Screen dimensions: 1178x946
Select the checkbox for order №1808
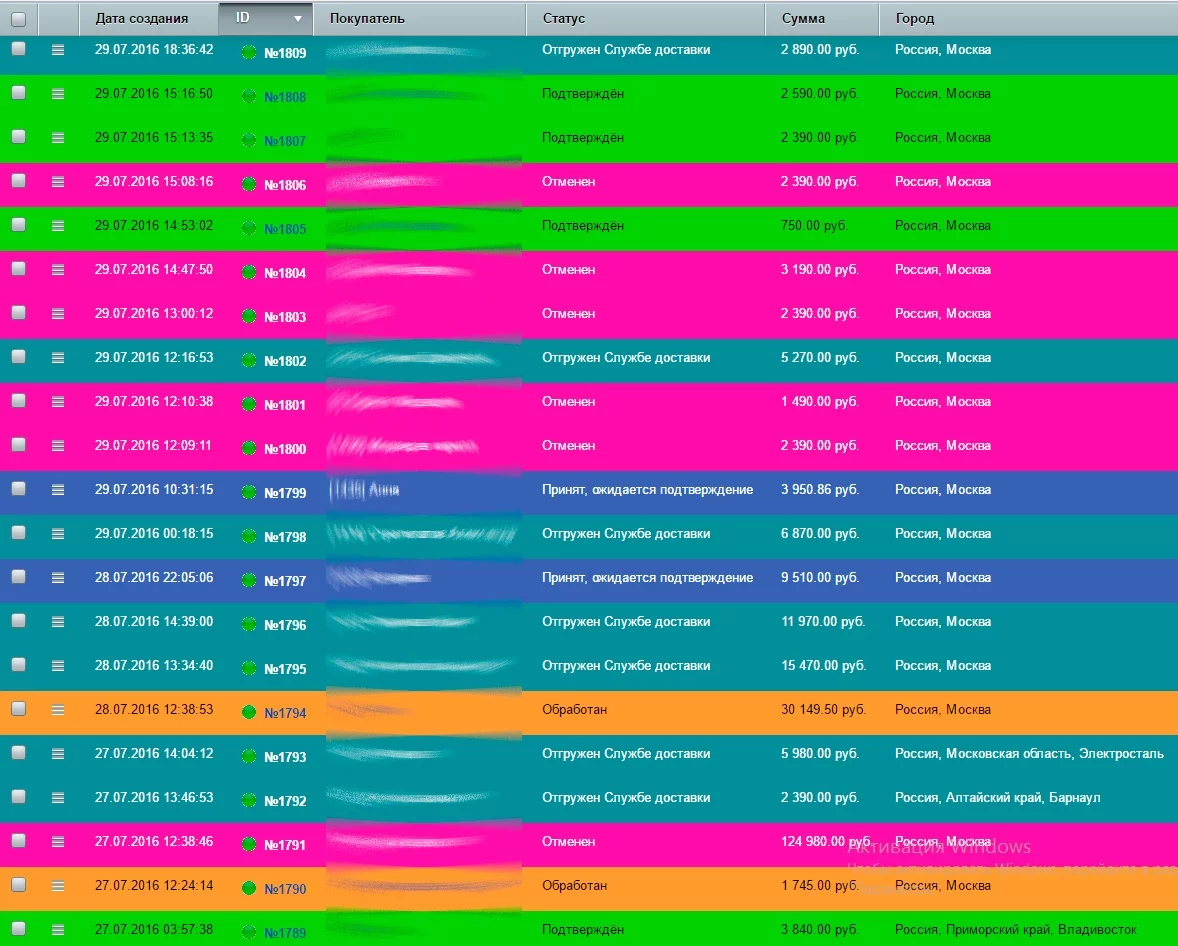pos(18,93)
